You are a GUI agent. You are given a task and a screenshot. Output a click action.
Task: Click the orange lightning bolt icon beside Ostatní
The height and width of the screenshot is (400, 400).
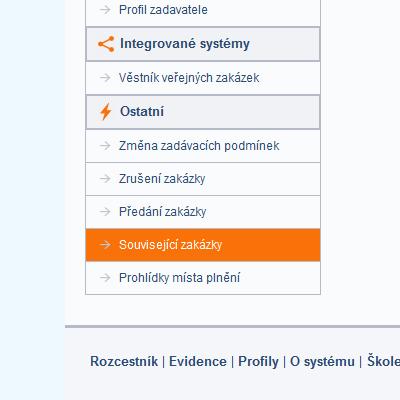pos(106,112)
